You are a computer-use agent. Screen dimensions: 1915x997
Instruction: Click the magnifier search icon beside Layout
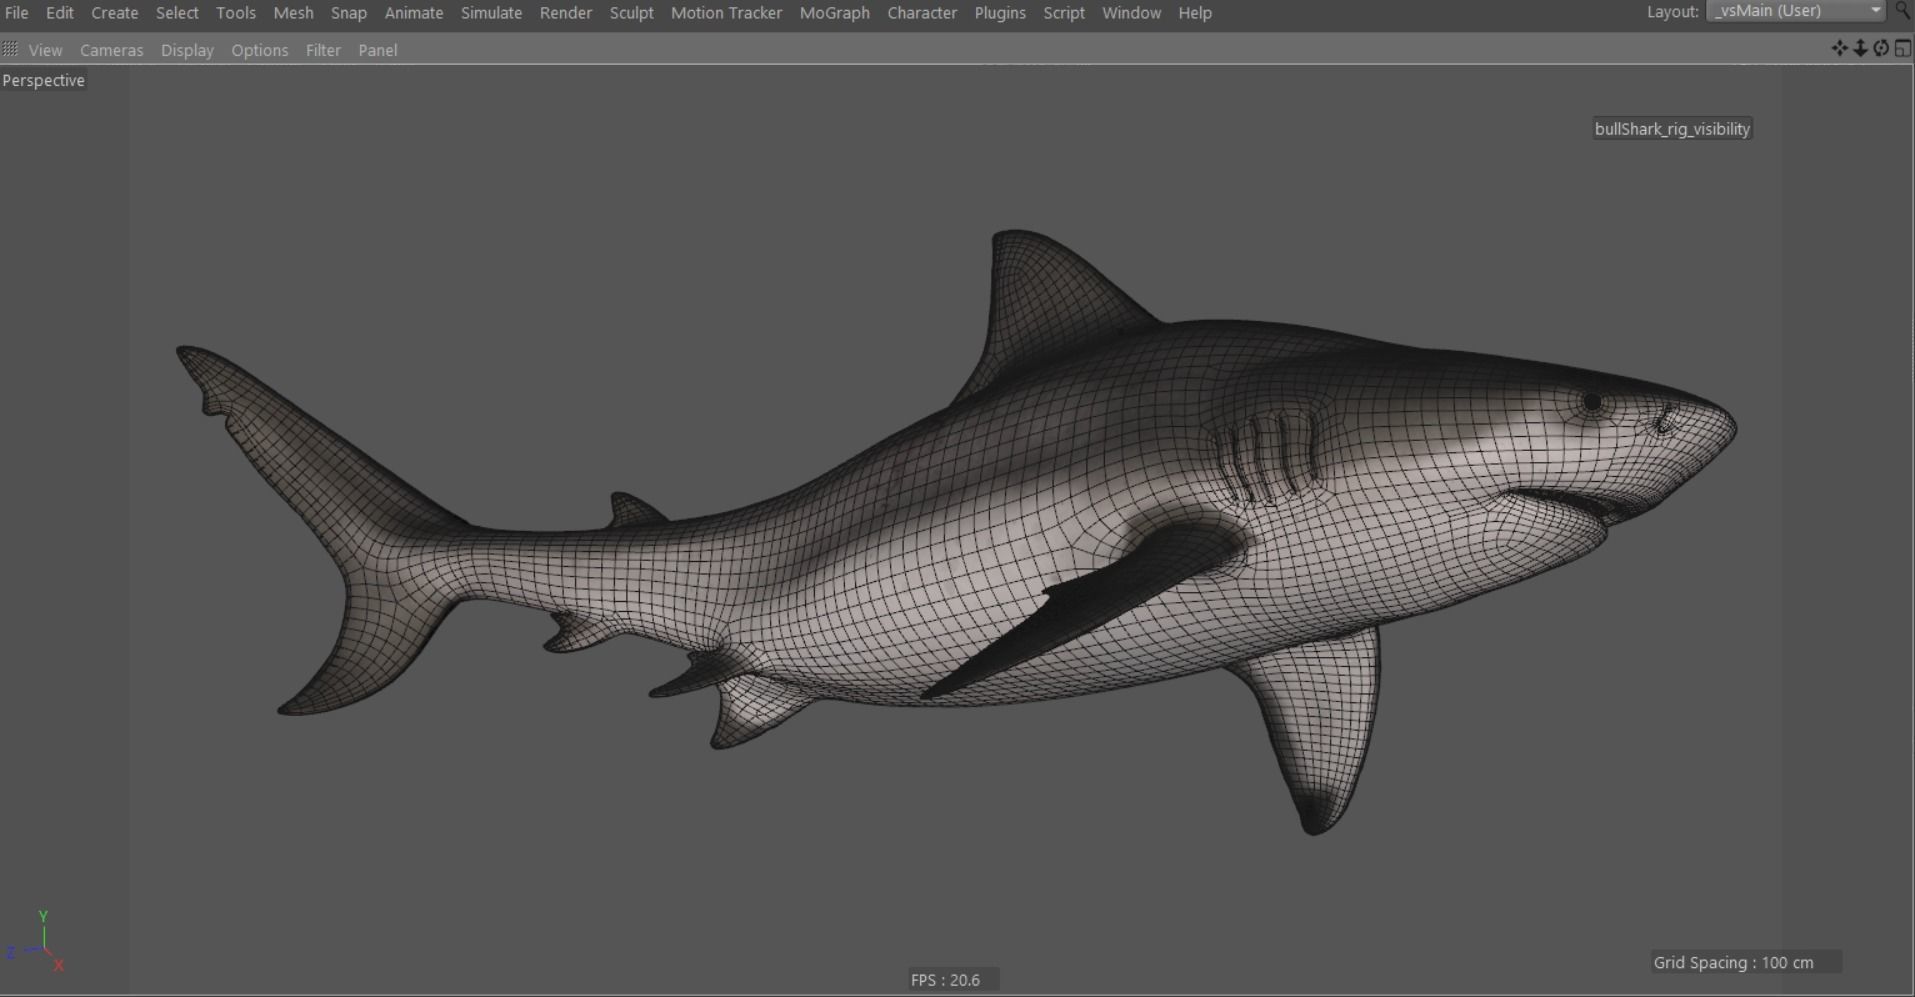point(1903,11)
